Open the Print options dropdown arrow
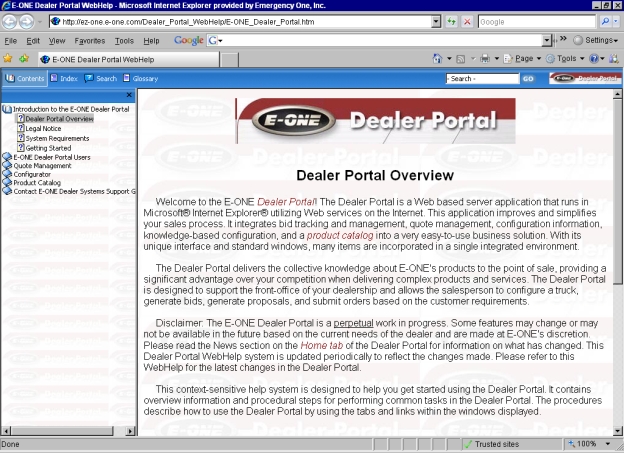The height and width of the screenshot is (453, 624). point(497,59)
